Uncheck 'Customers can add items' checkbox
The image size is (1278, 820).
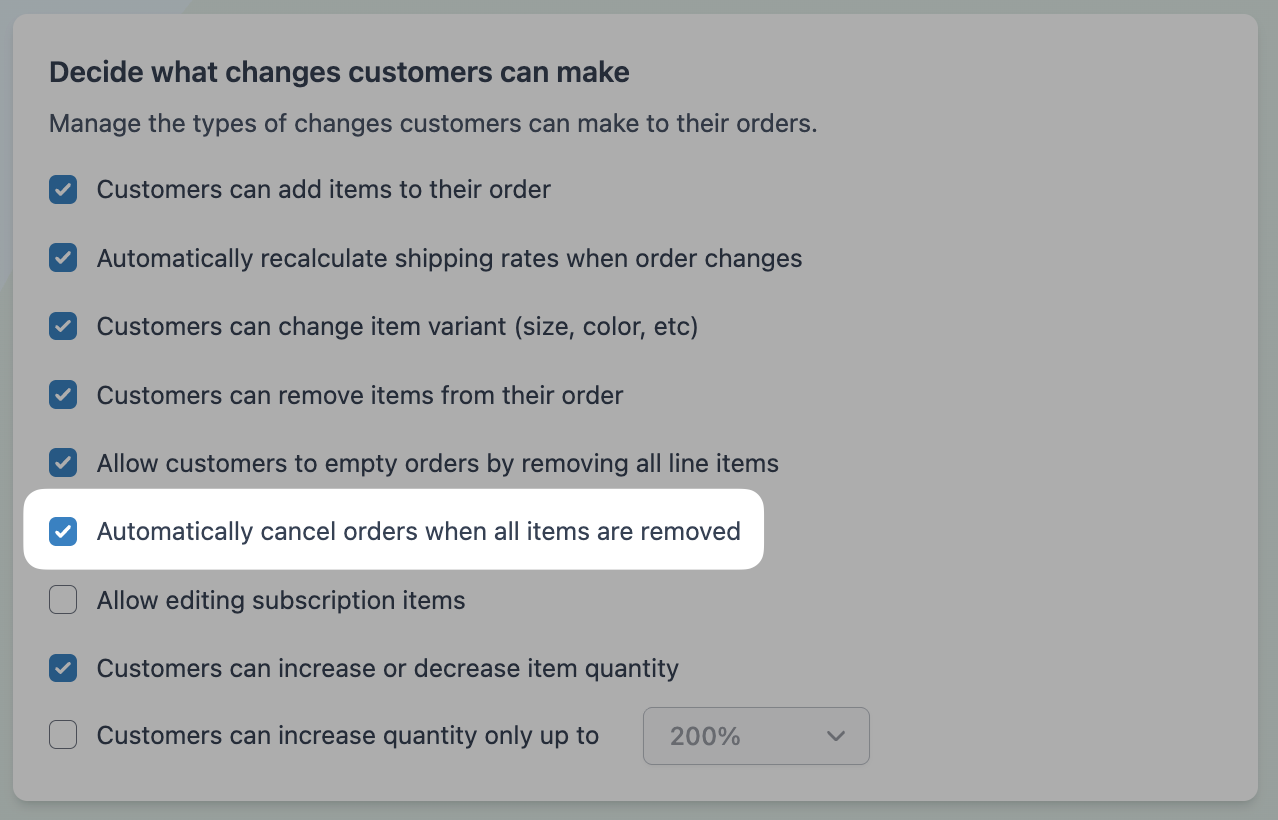tap(63, 190)
